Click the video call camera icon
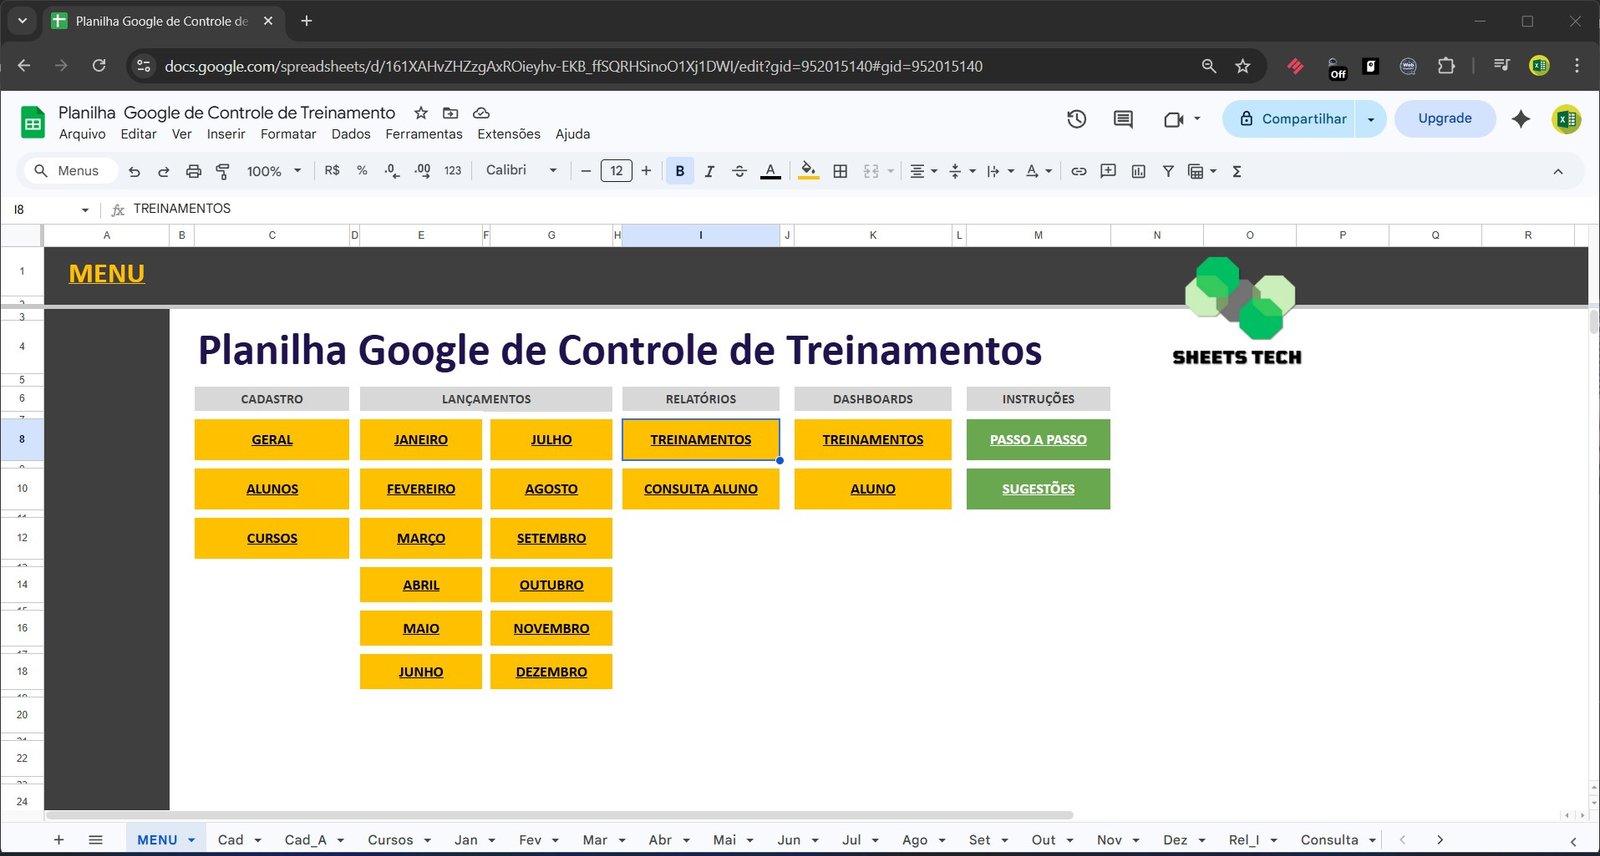 click(1174, 119)
